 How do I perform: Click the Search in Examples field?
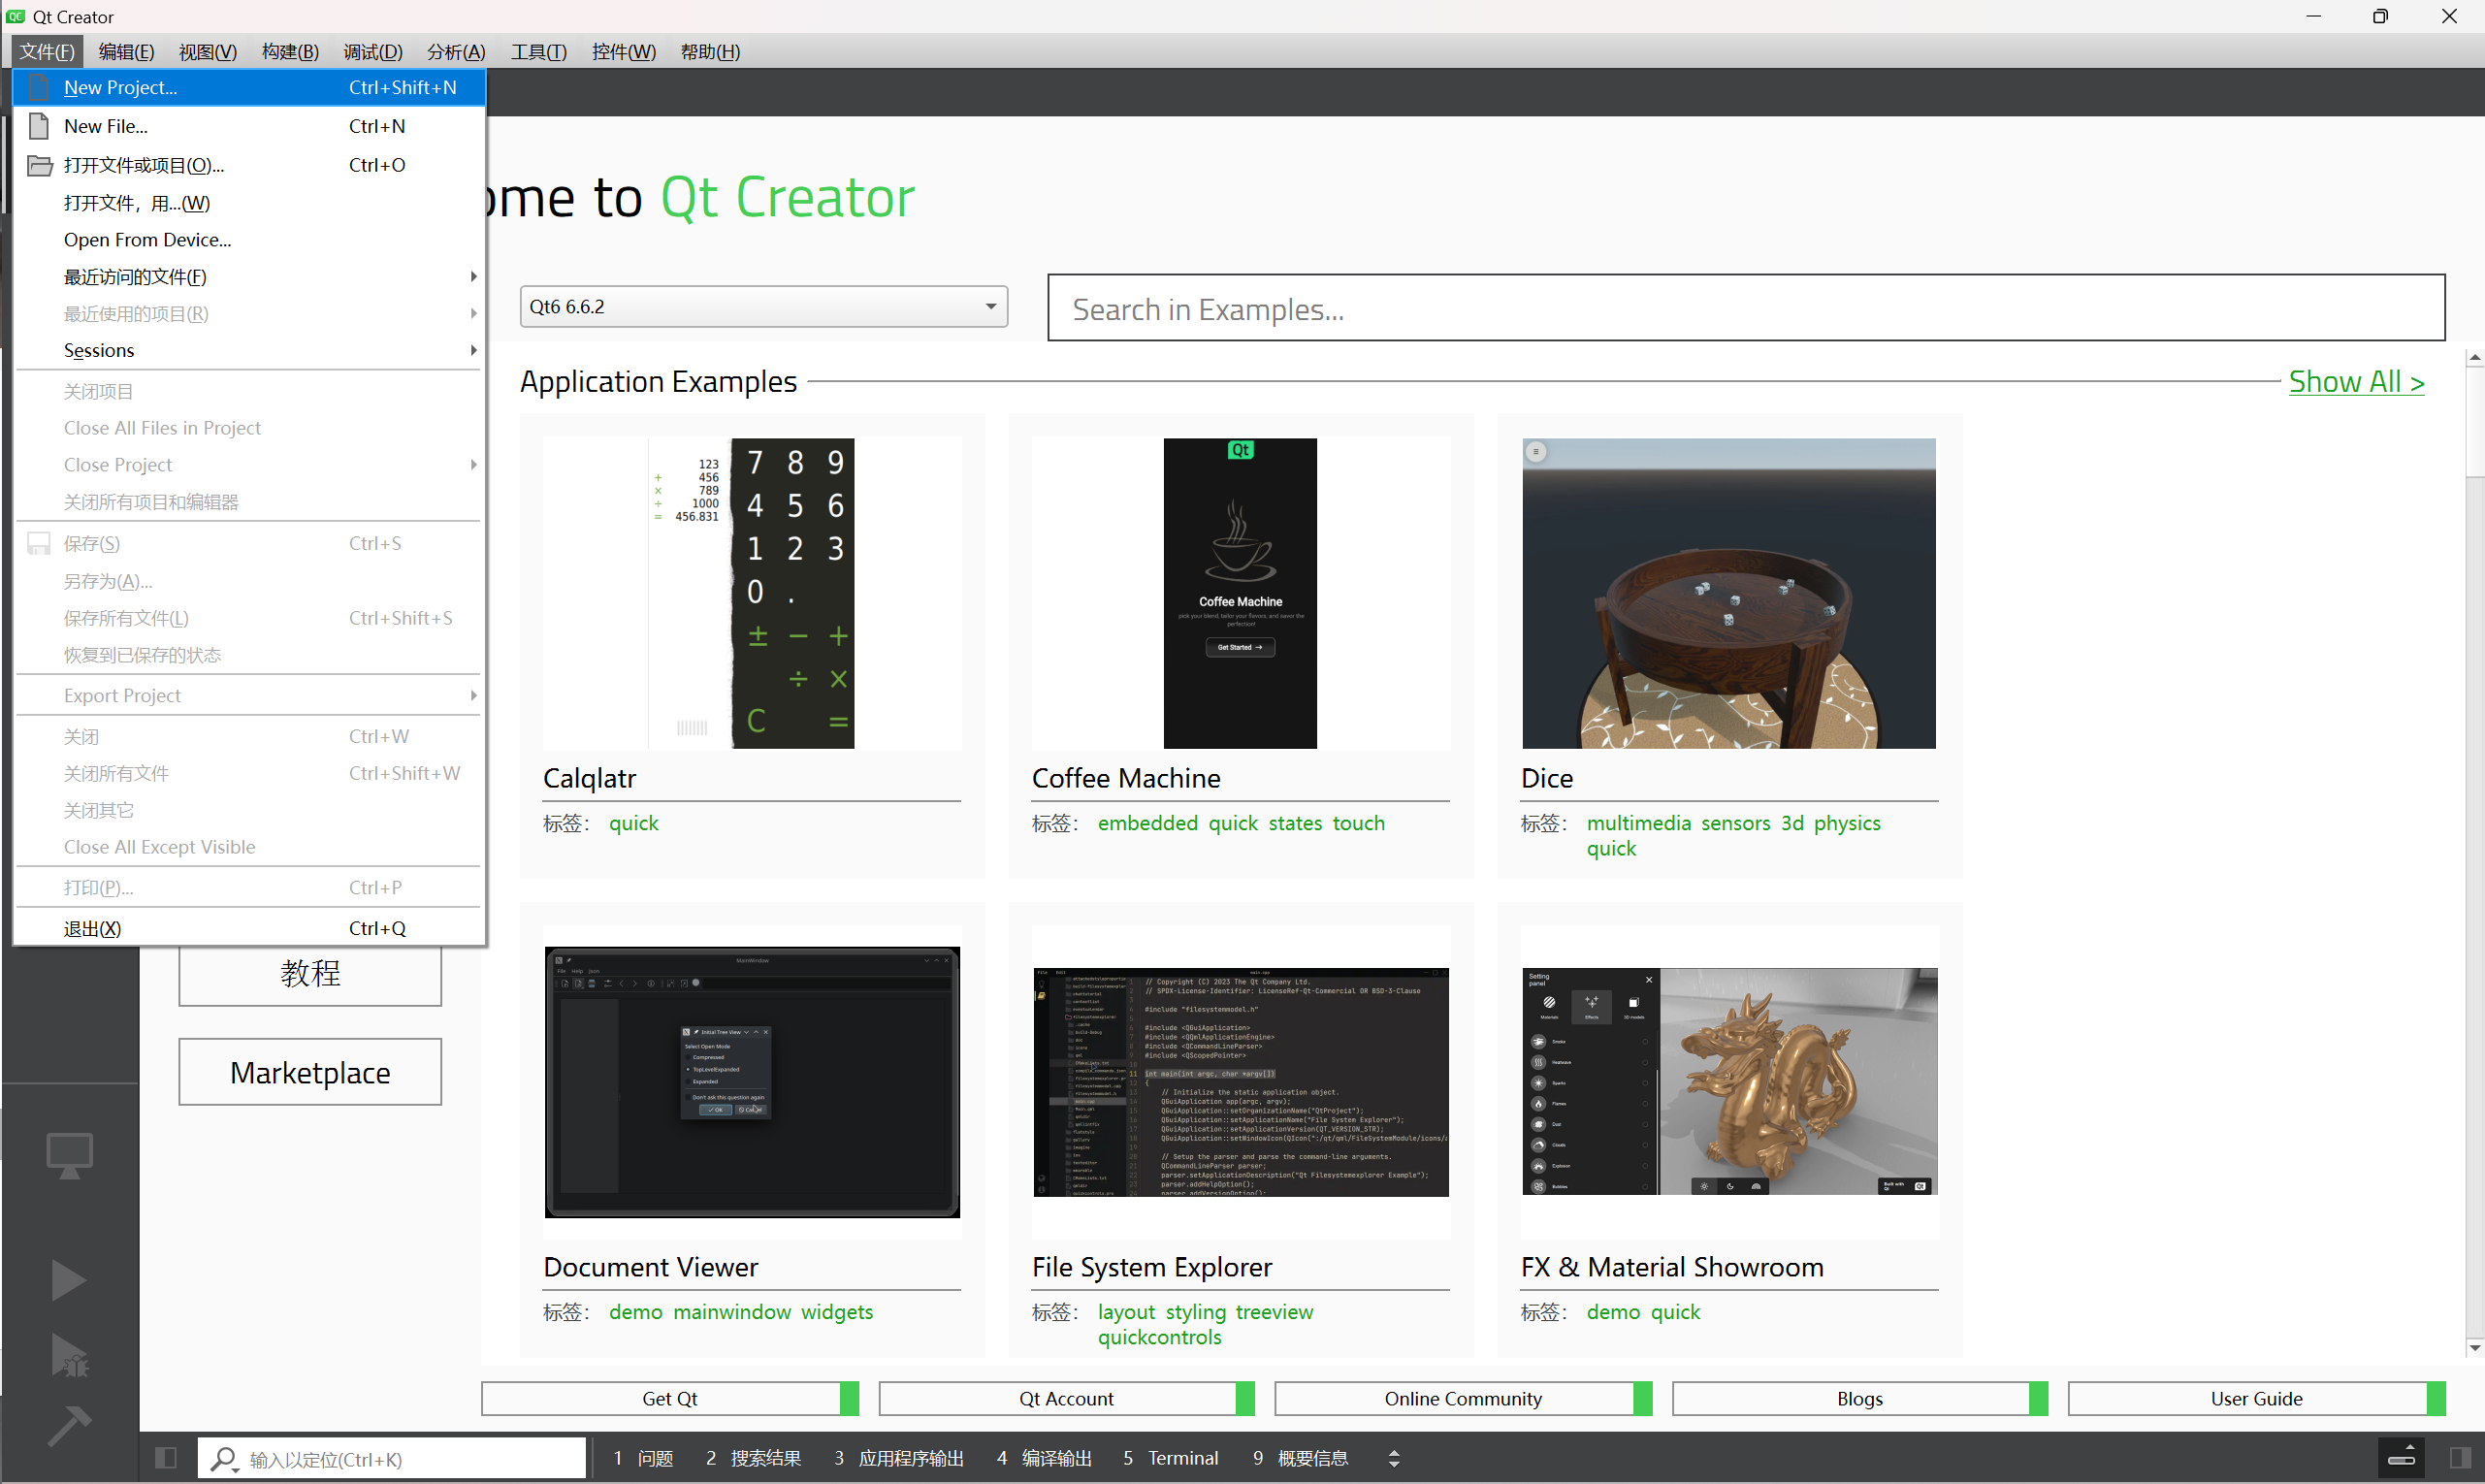1746,308
